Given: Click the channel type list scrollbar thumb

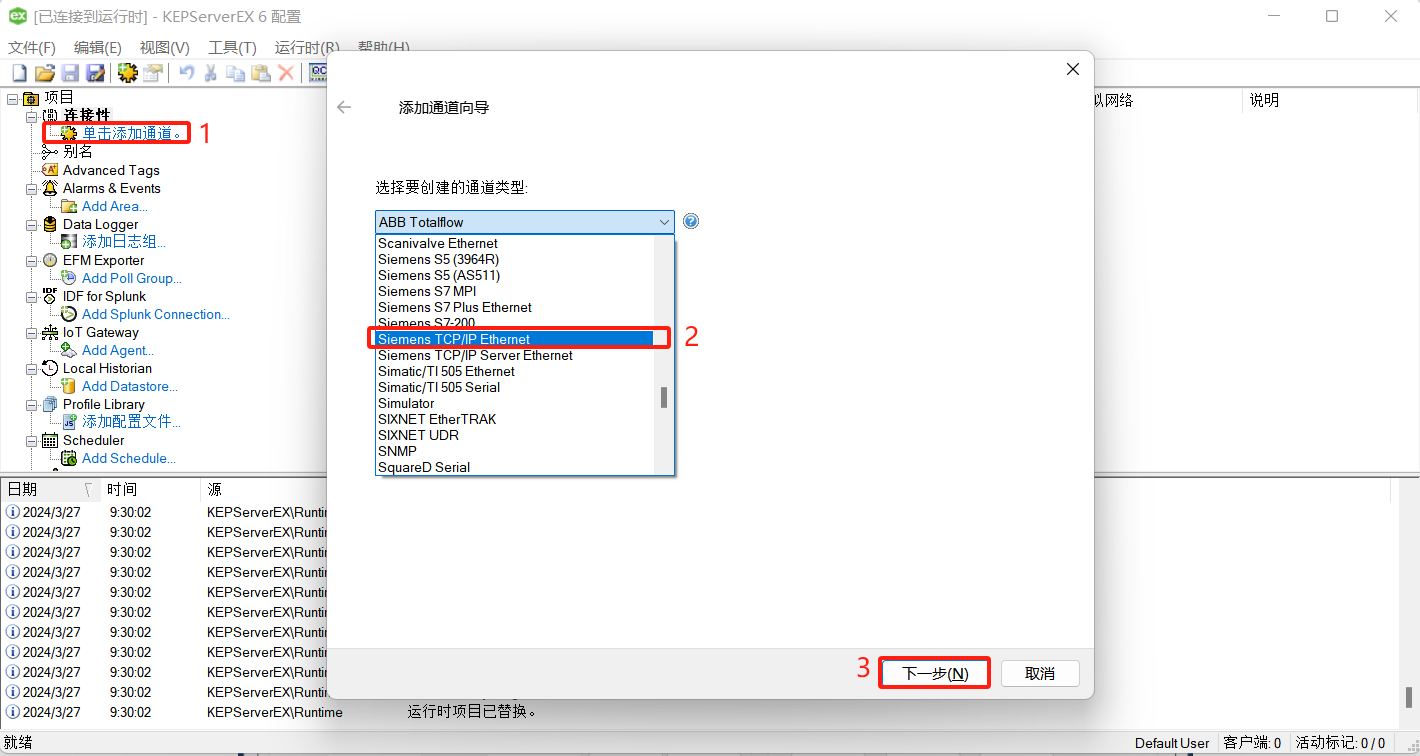Looking at the screenshot, I should (x=664, y=397).
